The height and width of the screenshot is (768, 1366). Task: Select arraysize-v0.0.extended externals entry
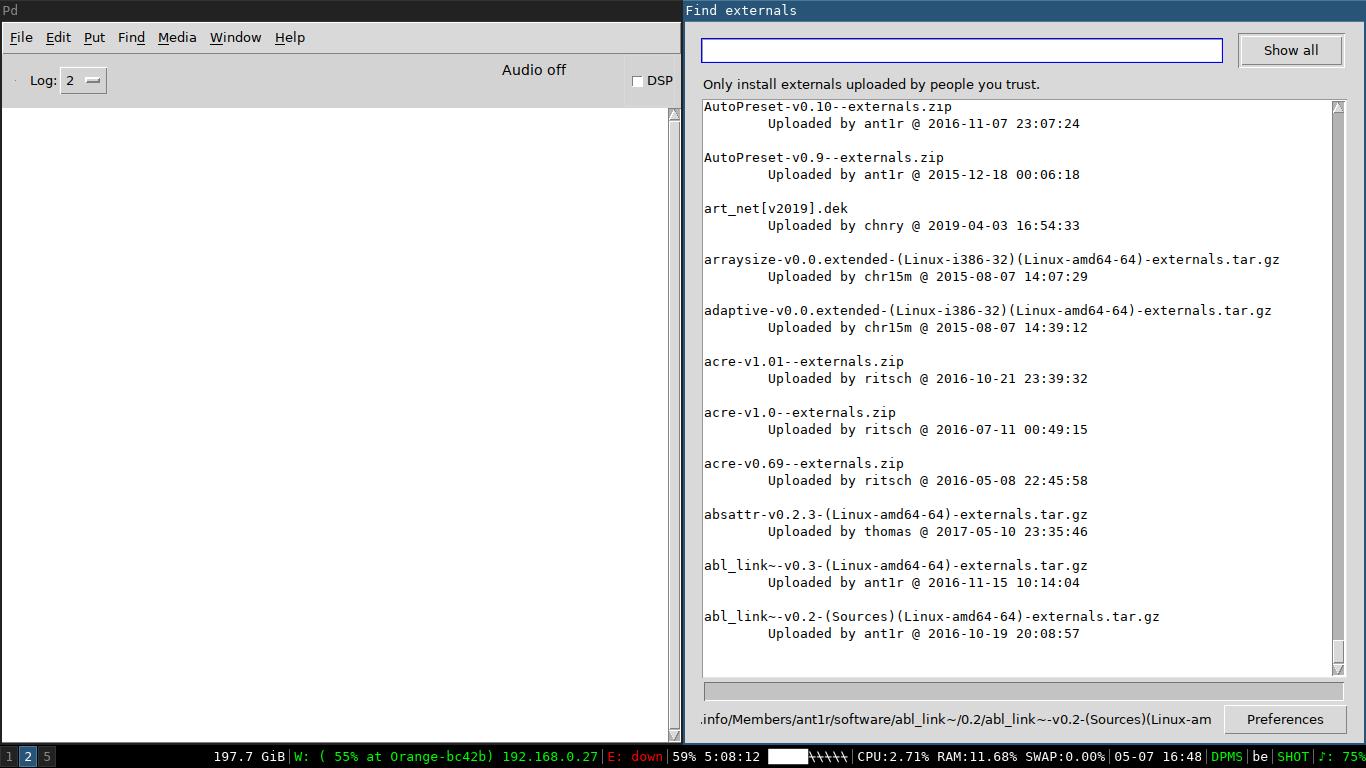pos(992,260)
